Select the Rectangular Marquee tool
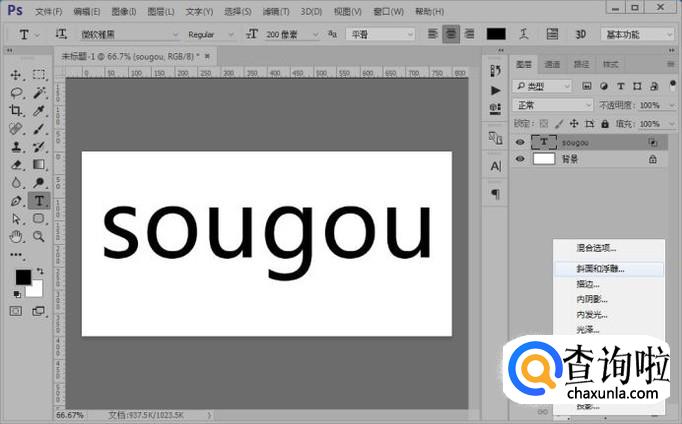682x424 pixels. point(39,74)
